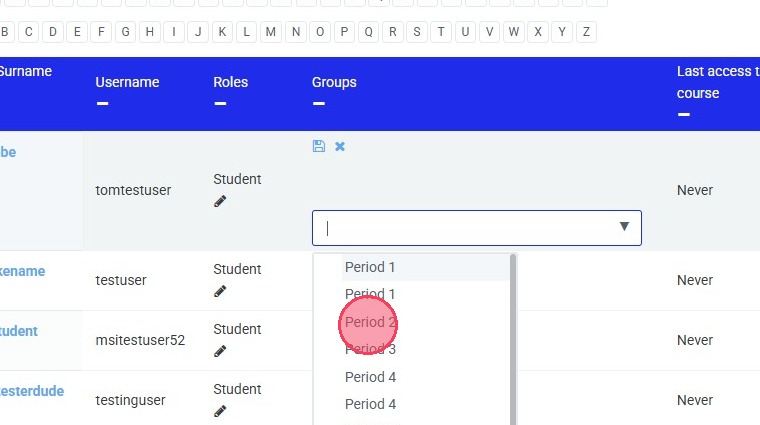The height and width of the screenshot is (425, 760).
Task: Collapse the Roles column
Action: click(220, 103)
